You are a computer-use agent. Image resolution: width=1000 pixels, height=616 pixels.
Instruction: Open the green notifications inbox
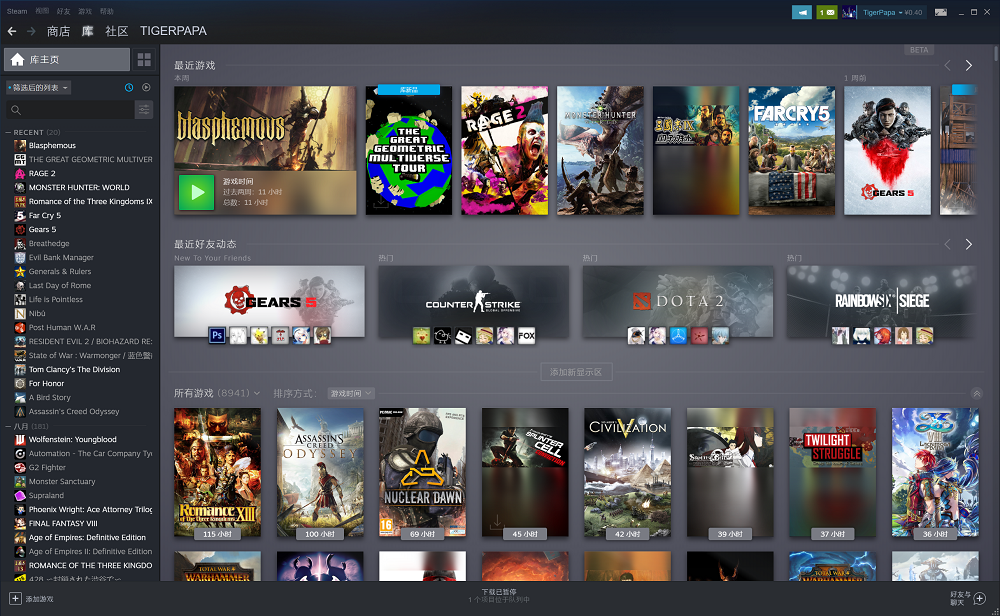click(827, 12)
